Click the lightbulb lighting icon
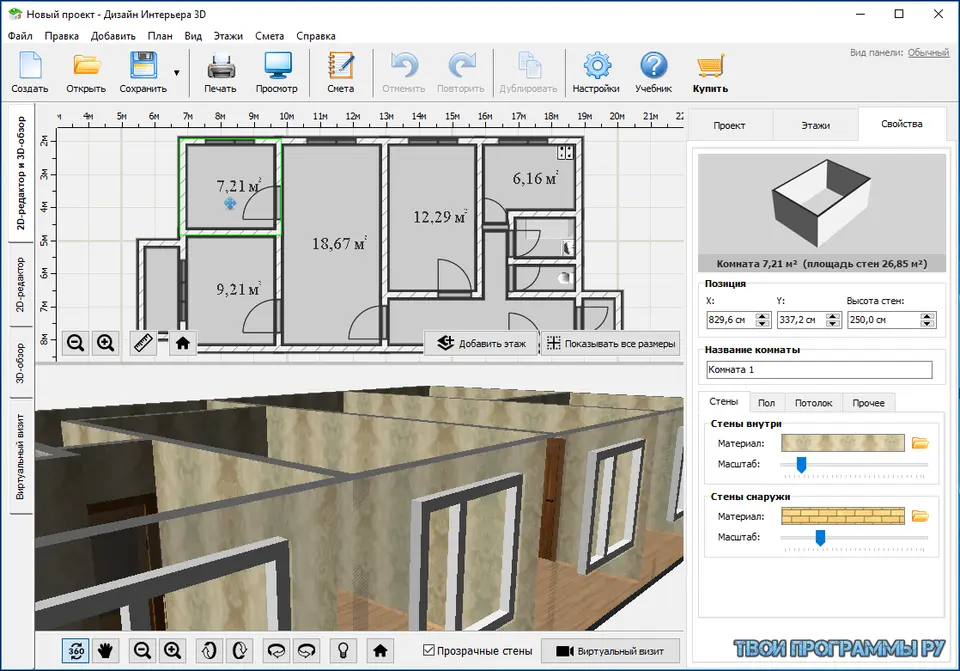This screenshot has width=960, height=671. pyautogui.click(x=343, y=650)
